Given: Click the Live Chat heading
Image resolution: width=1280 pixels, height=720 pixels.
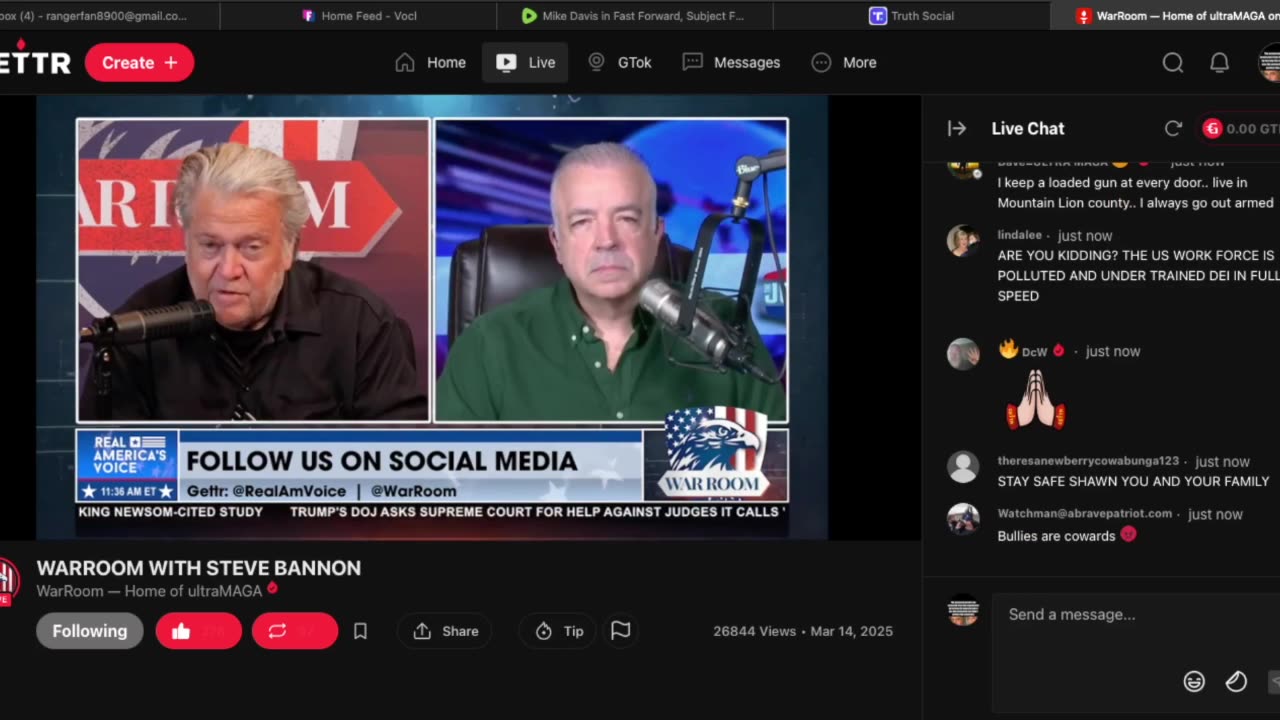Looking at the screenshot, I should click(x=1028, y=128).
